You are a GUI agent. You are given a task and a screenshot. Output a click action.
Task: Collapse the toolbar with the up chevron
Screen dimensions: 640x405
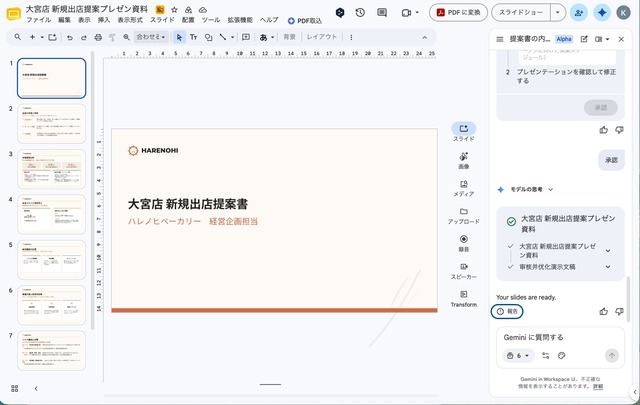[424, 37]
